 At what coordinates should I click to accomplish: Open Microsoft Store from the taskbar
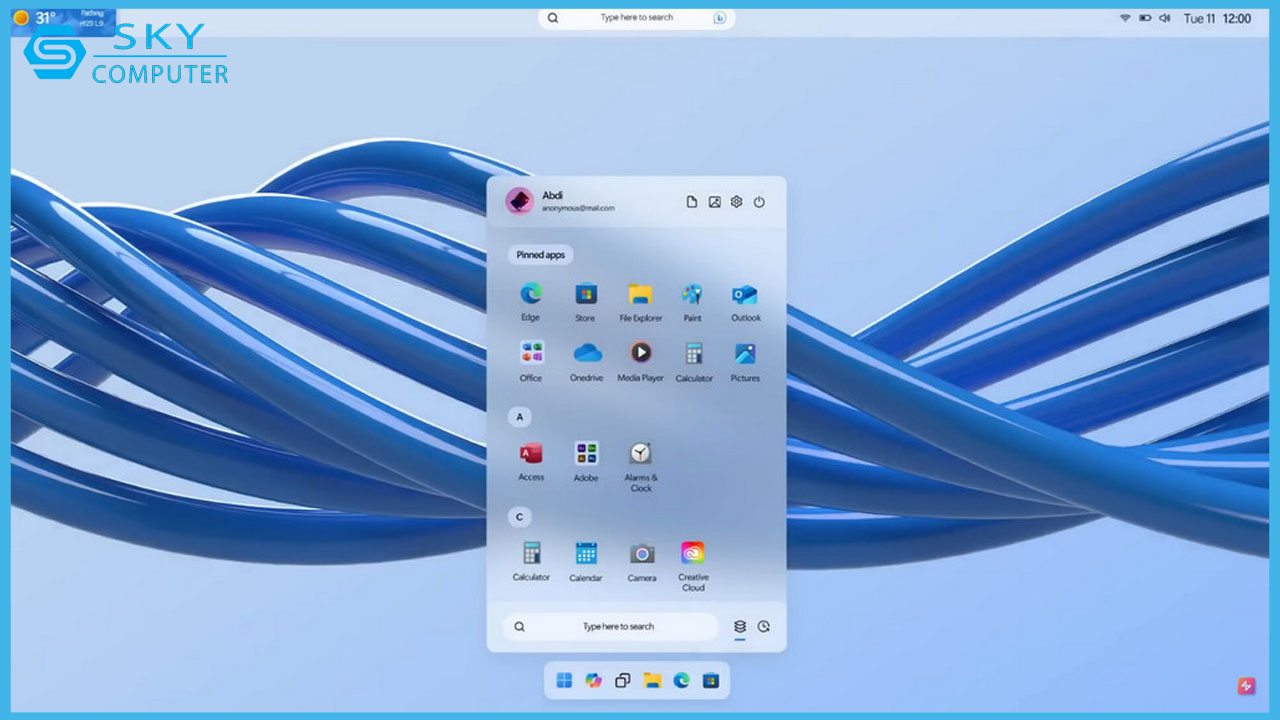711,680
